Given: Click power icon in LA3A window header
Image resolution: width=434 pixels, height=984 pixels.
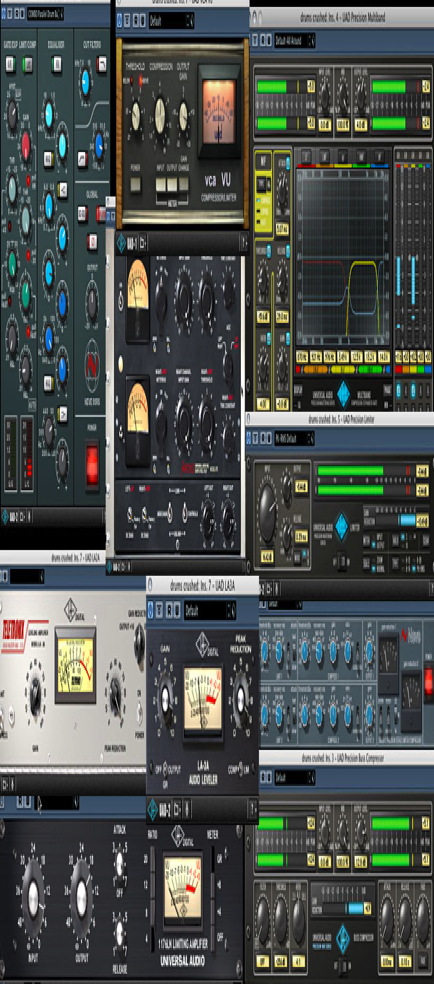Looking at the screenshot, I should pyautogui.click(x=152, y=609).
